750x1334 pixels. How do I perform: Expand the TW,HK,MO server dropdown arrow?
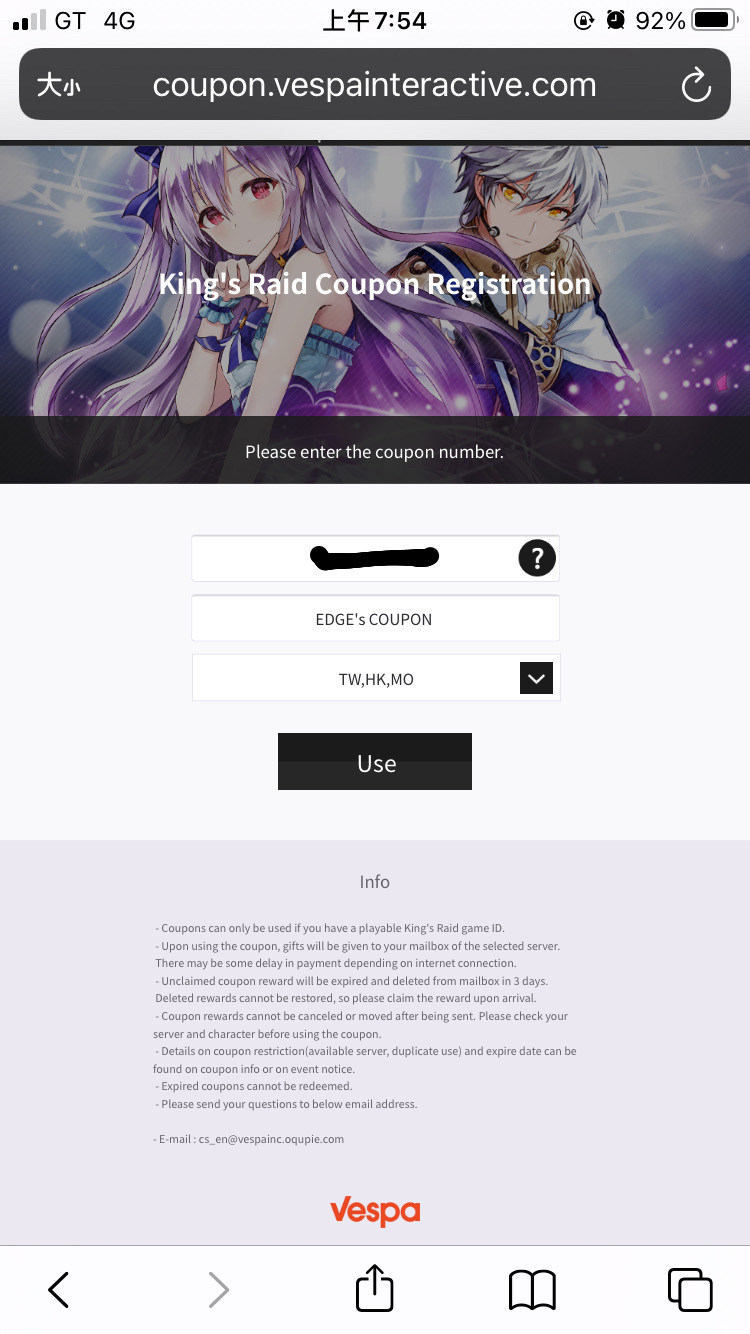tap(537, 678)
